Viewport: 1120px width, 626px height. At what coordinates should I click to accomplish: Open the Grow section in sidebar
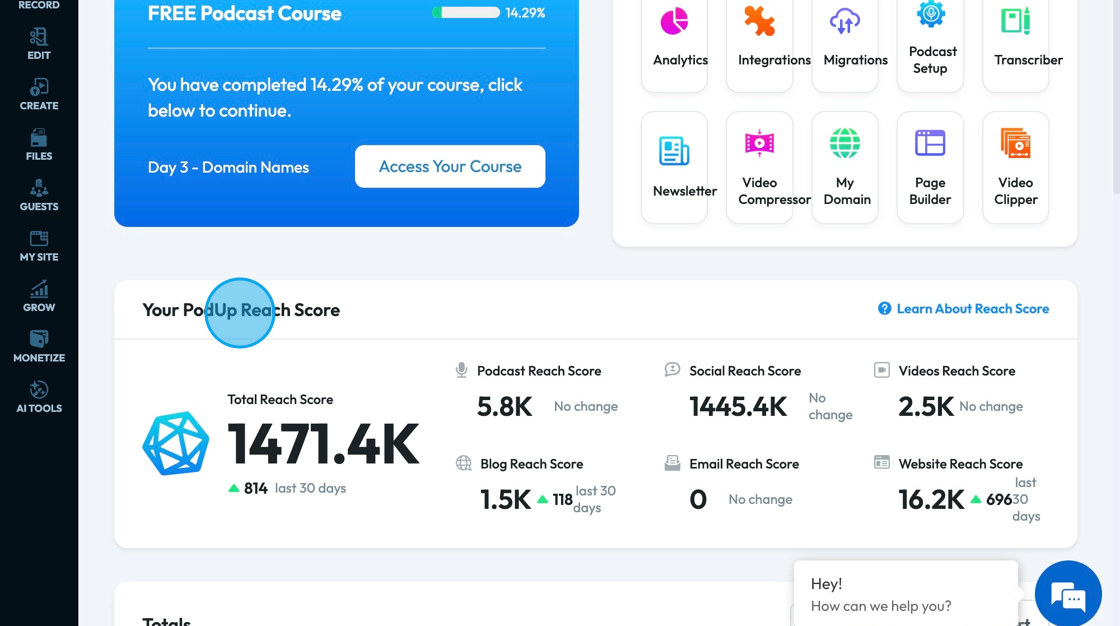(x=39, y=297)
